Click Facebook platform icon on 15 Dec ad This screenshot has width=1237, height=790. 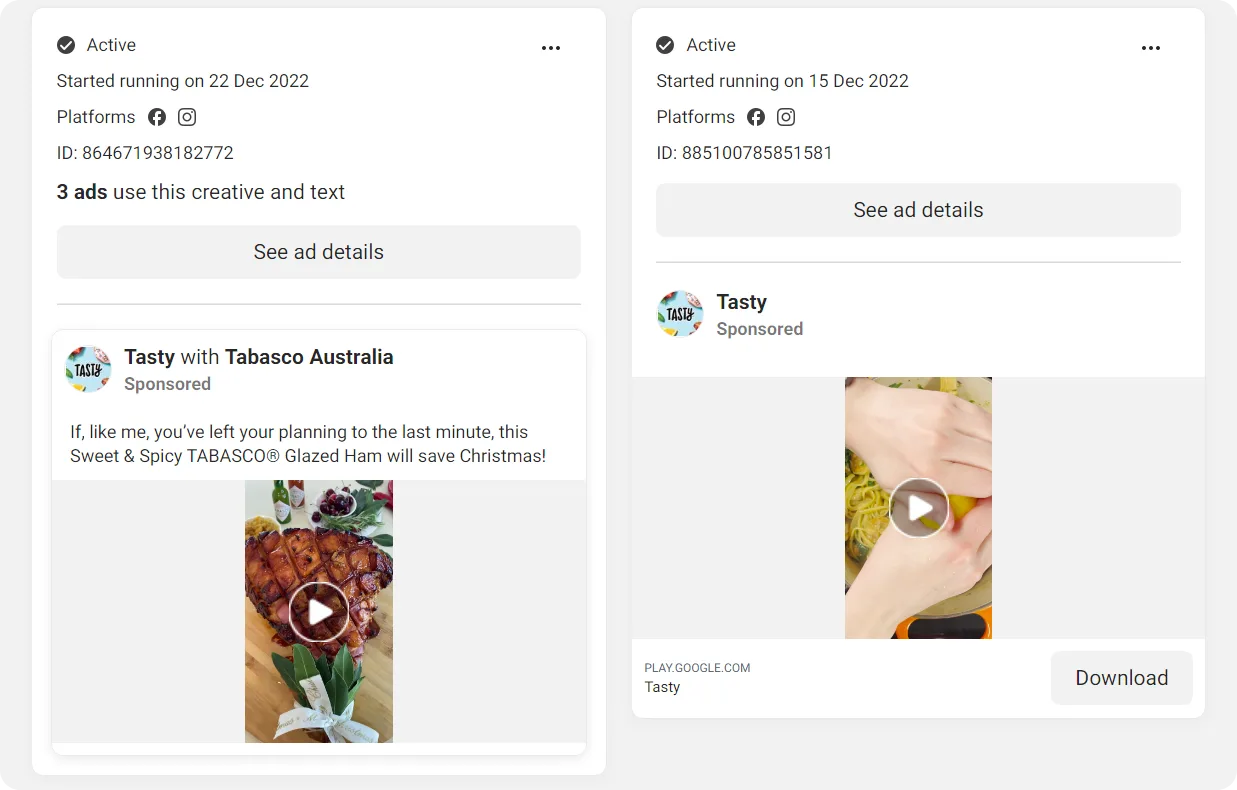pos(756,117)
